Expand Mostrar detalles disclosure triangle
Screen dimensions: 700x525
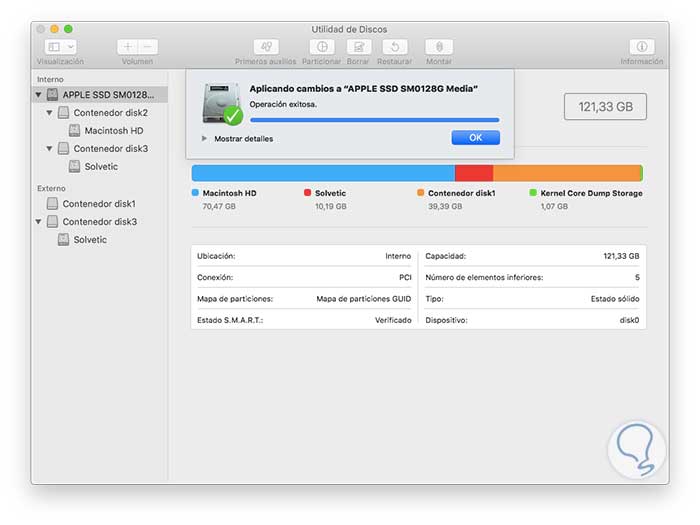204,139
